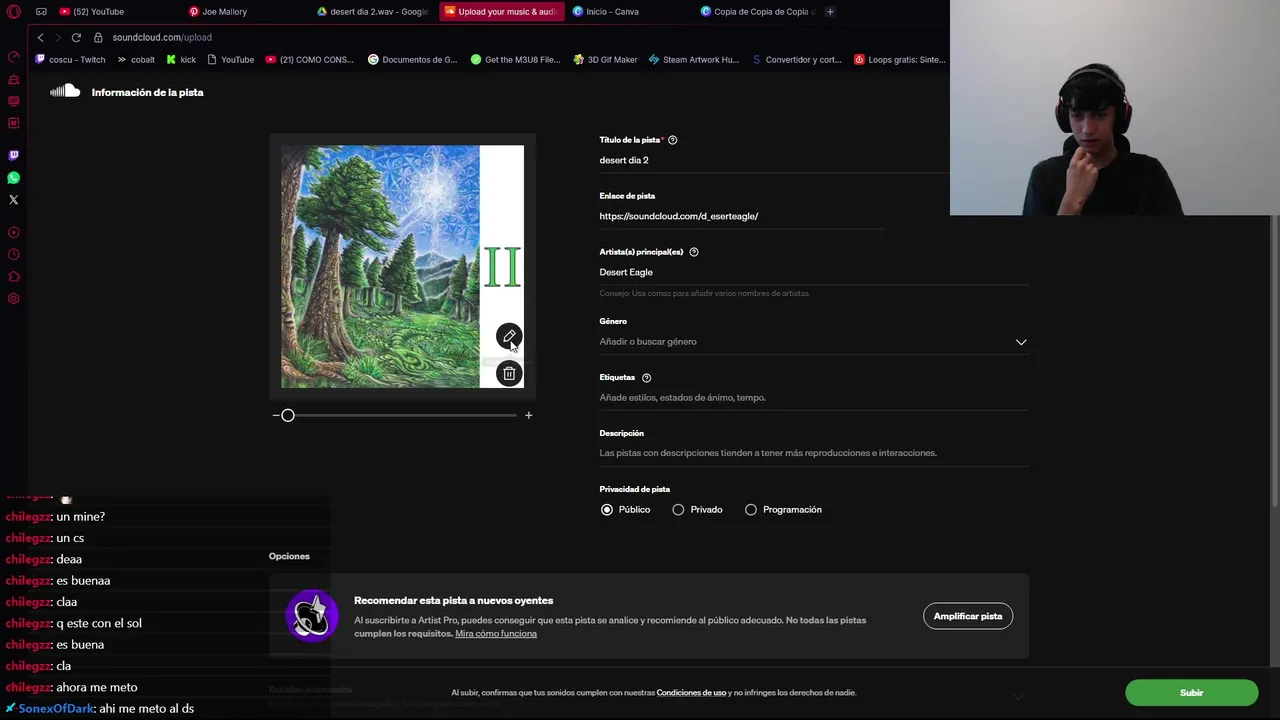Open the Twitch sidebar panel
Screen dimensions: 1280x720
click(13, 155)
